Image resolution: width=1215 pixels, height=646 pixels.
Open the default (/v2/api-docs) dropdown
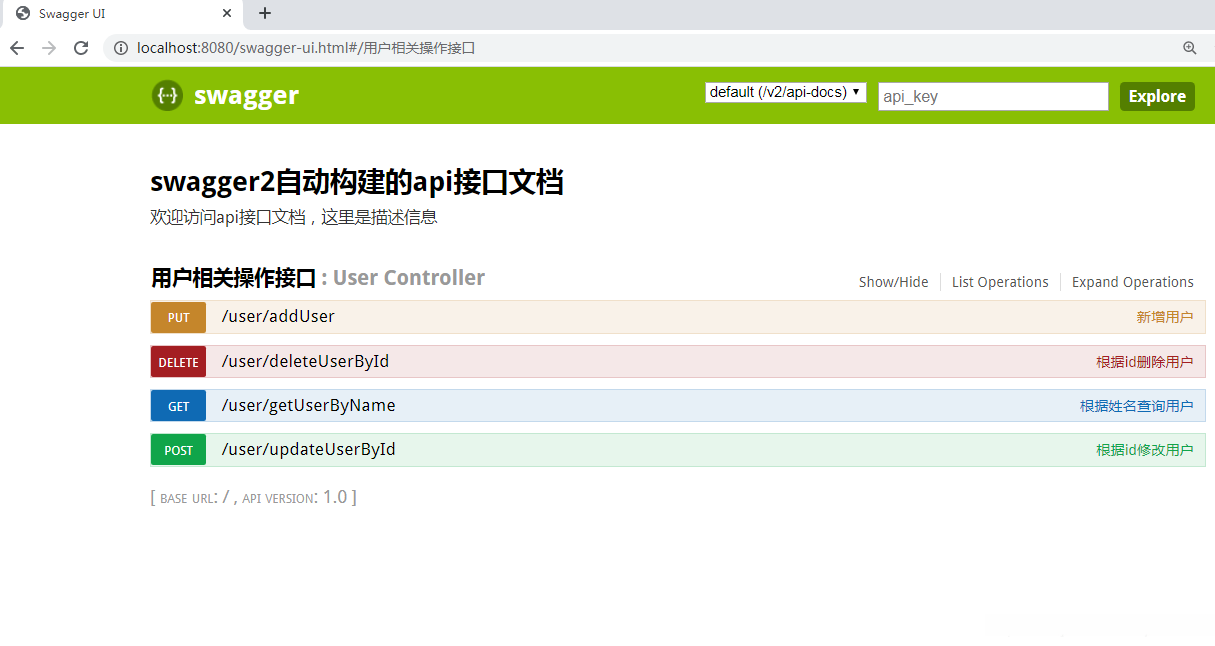click(x=786, y=92)
